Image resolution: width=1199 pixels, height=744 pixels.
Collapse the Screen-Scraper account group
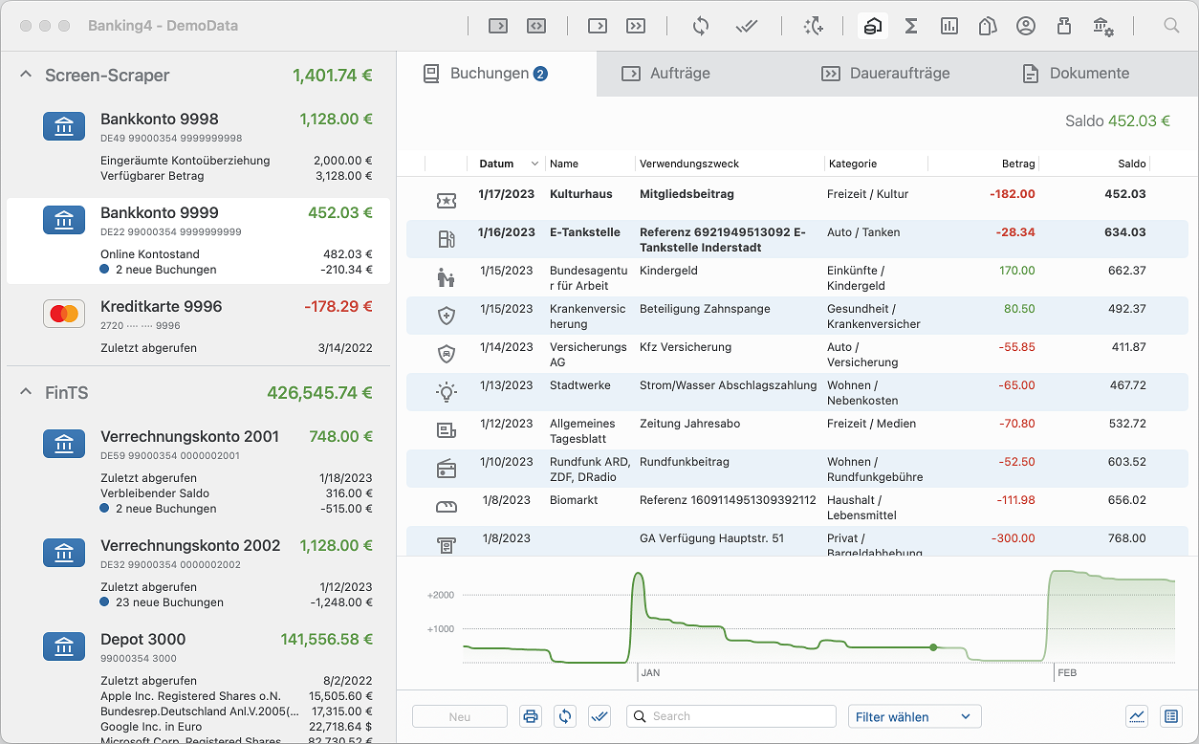26,75
